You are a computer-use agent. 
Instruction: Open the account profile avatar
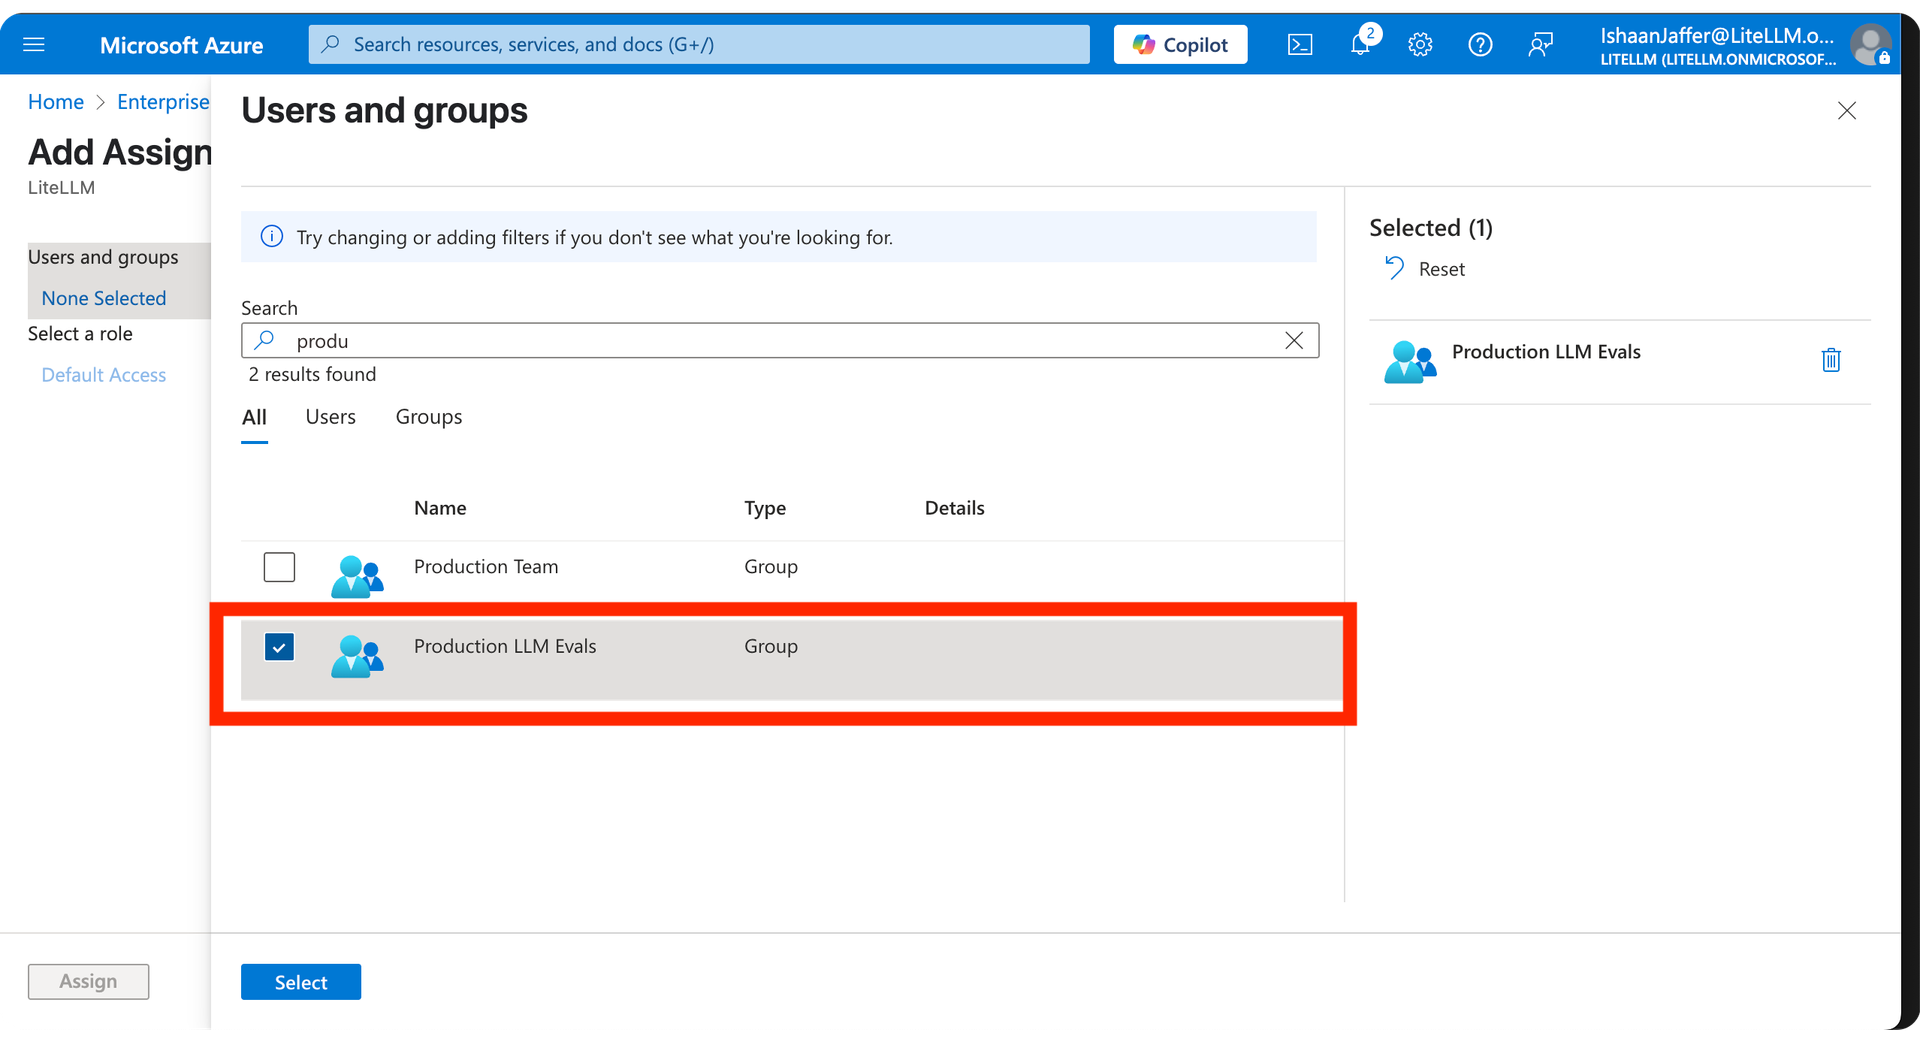[x=1871, y=44]
